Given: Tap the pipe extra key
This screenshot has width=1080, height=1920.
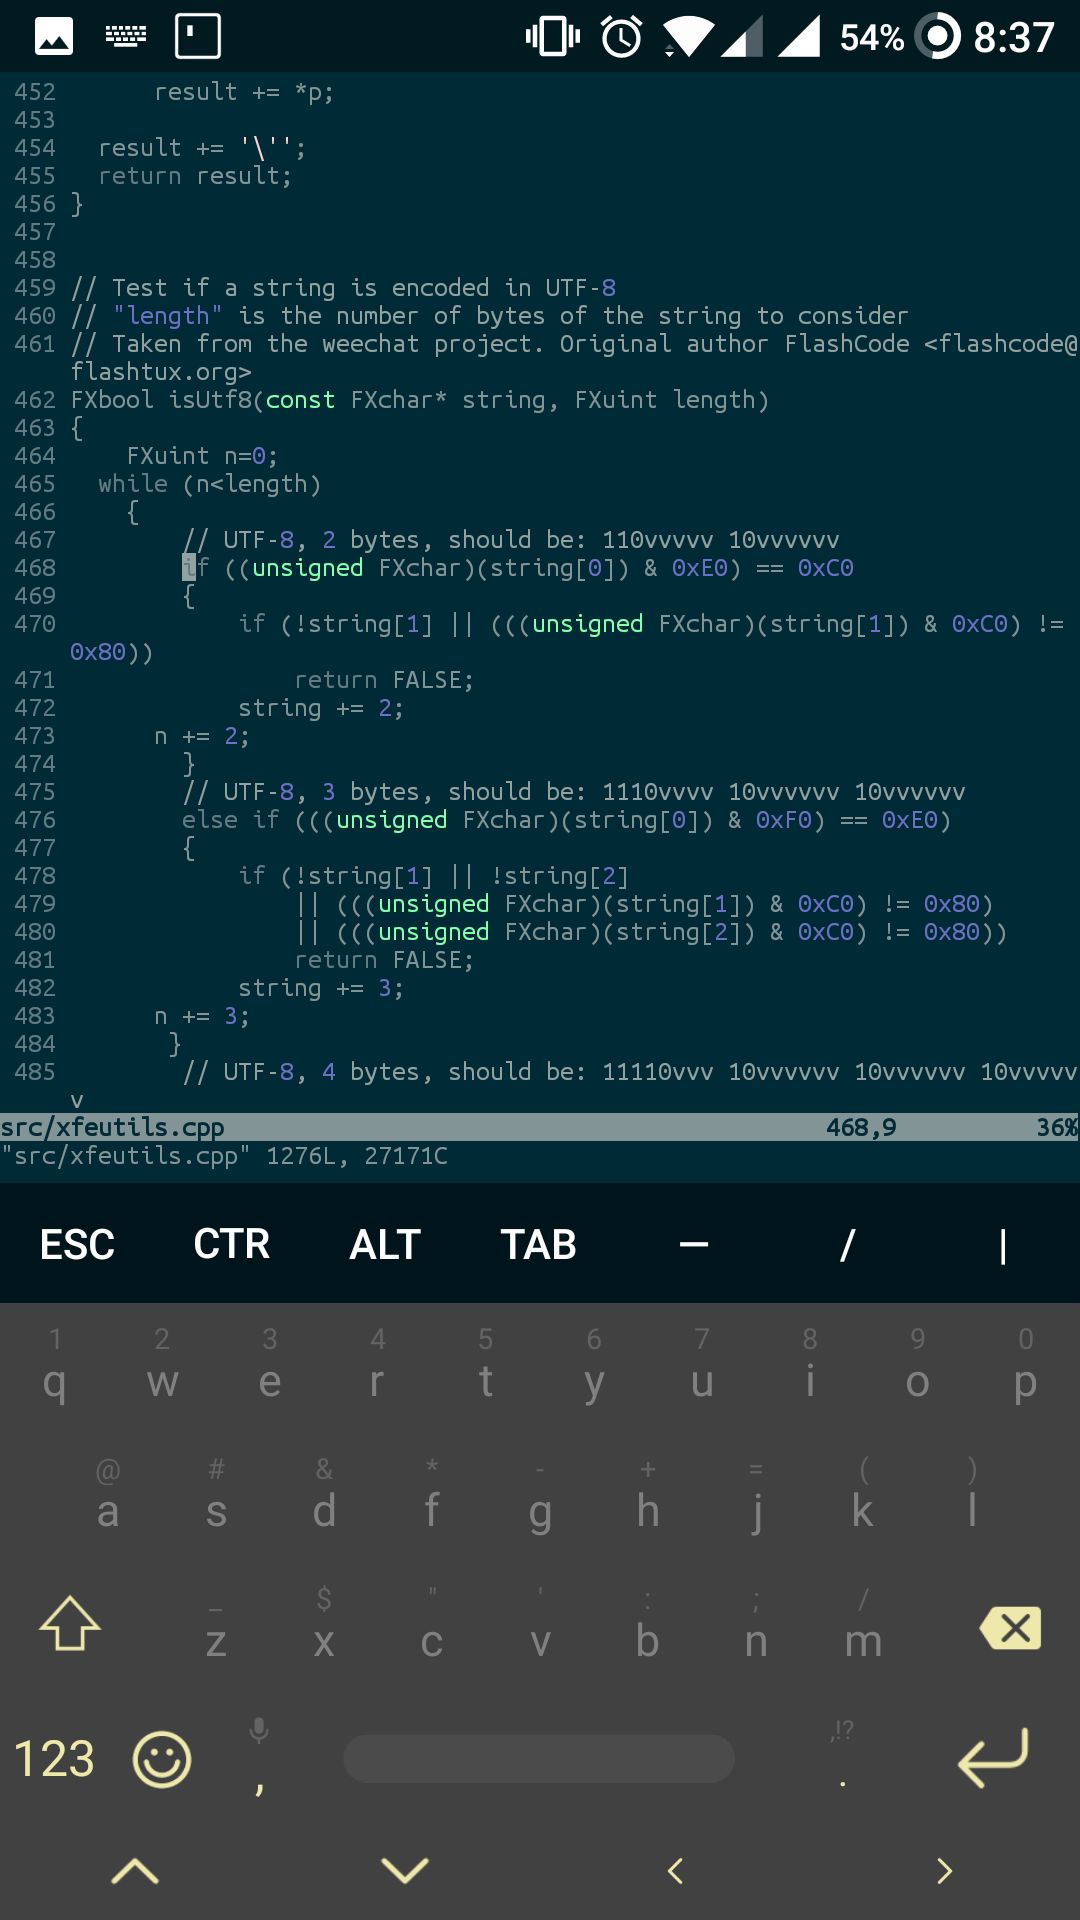Looking at the screenshot, I should (1002, 1245).
